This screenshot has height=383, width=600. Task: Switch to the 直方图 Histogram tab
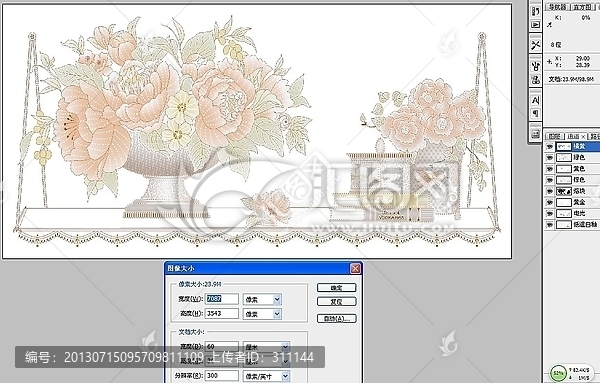[x=582, y=7]
